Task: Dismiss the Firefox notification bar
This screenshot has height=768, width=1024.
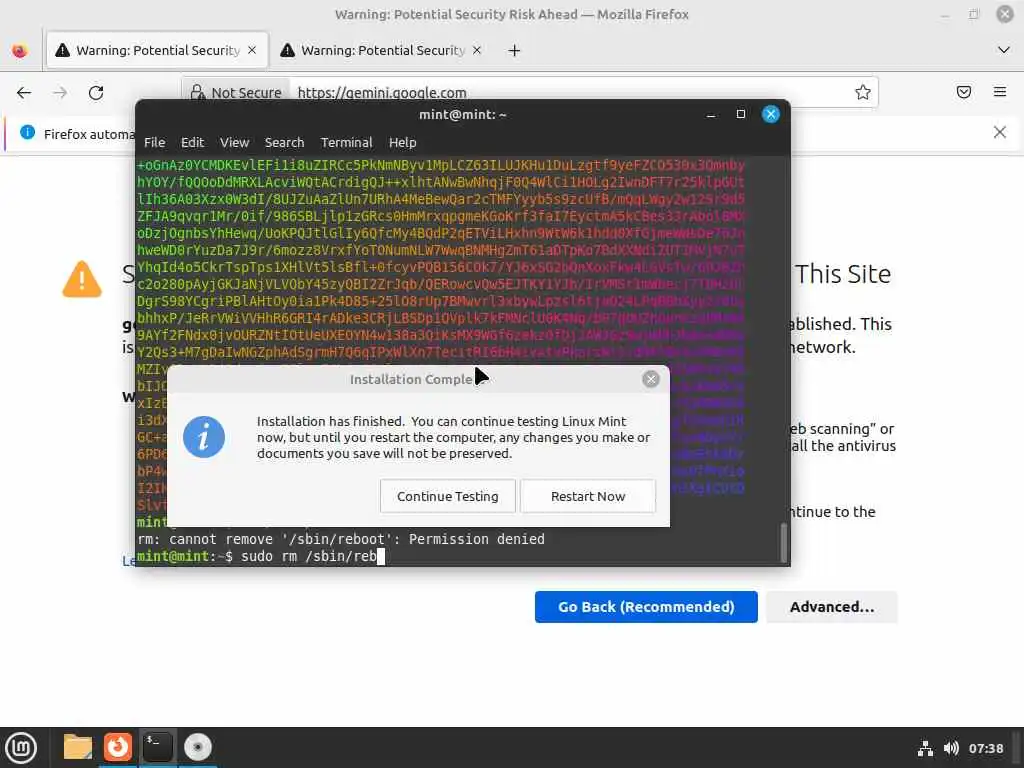Action: (x=1000, y=133)
